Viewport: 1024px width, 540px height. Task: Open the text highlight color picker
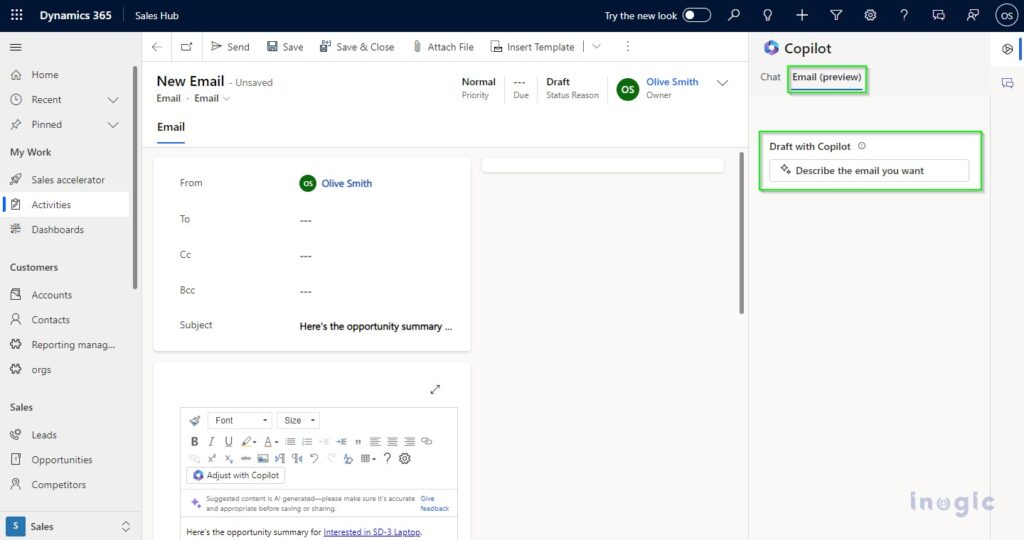(248, 441)
